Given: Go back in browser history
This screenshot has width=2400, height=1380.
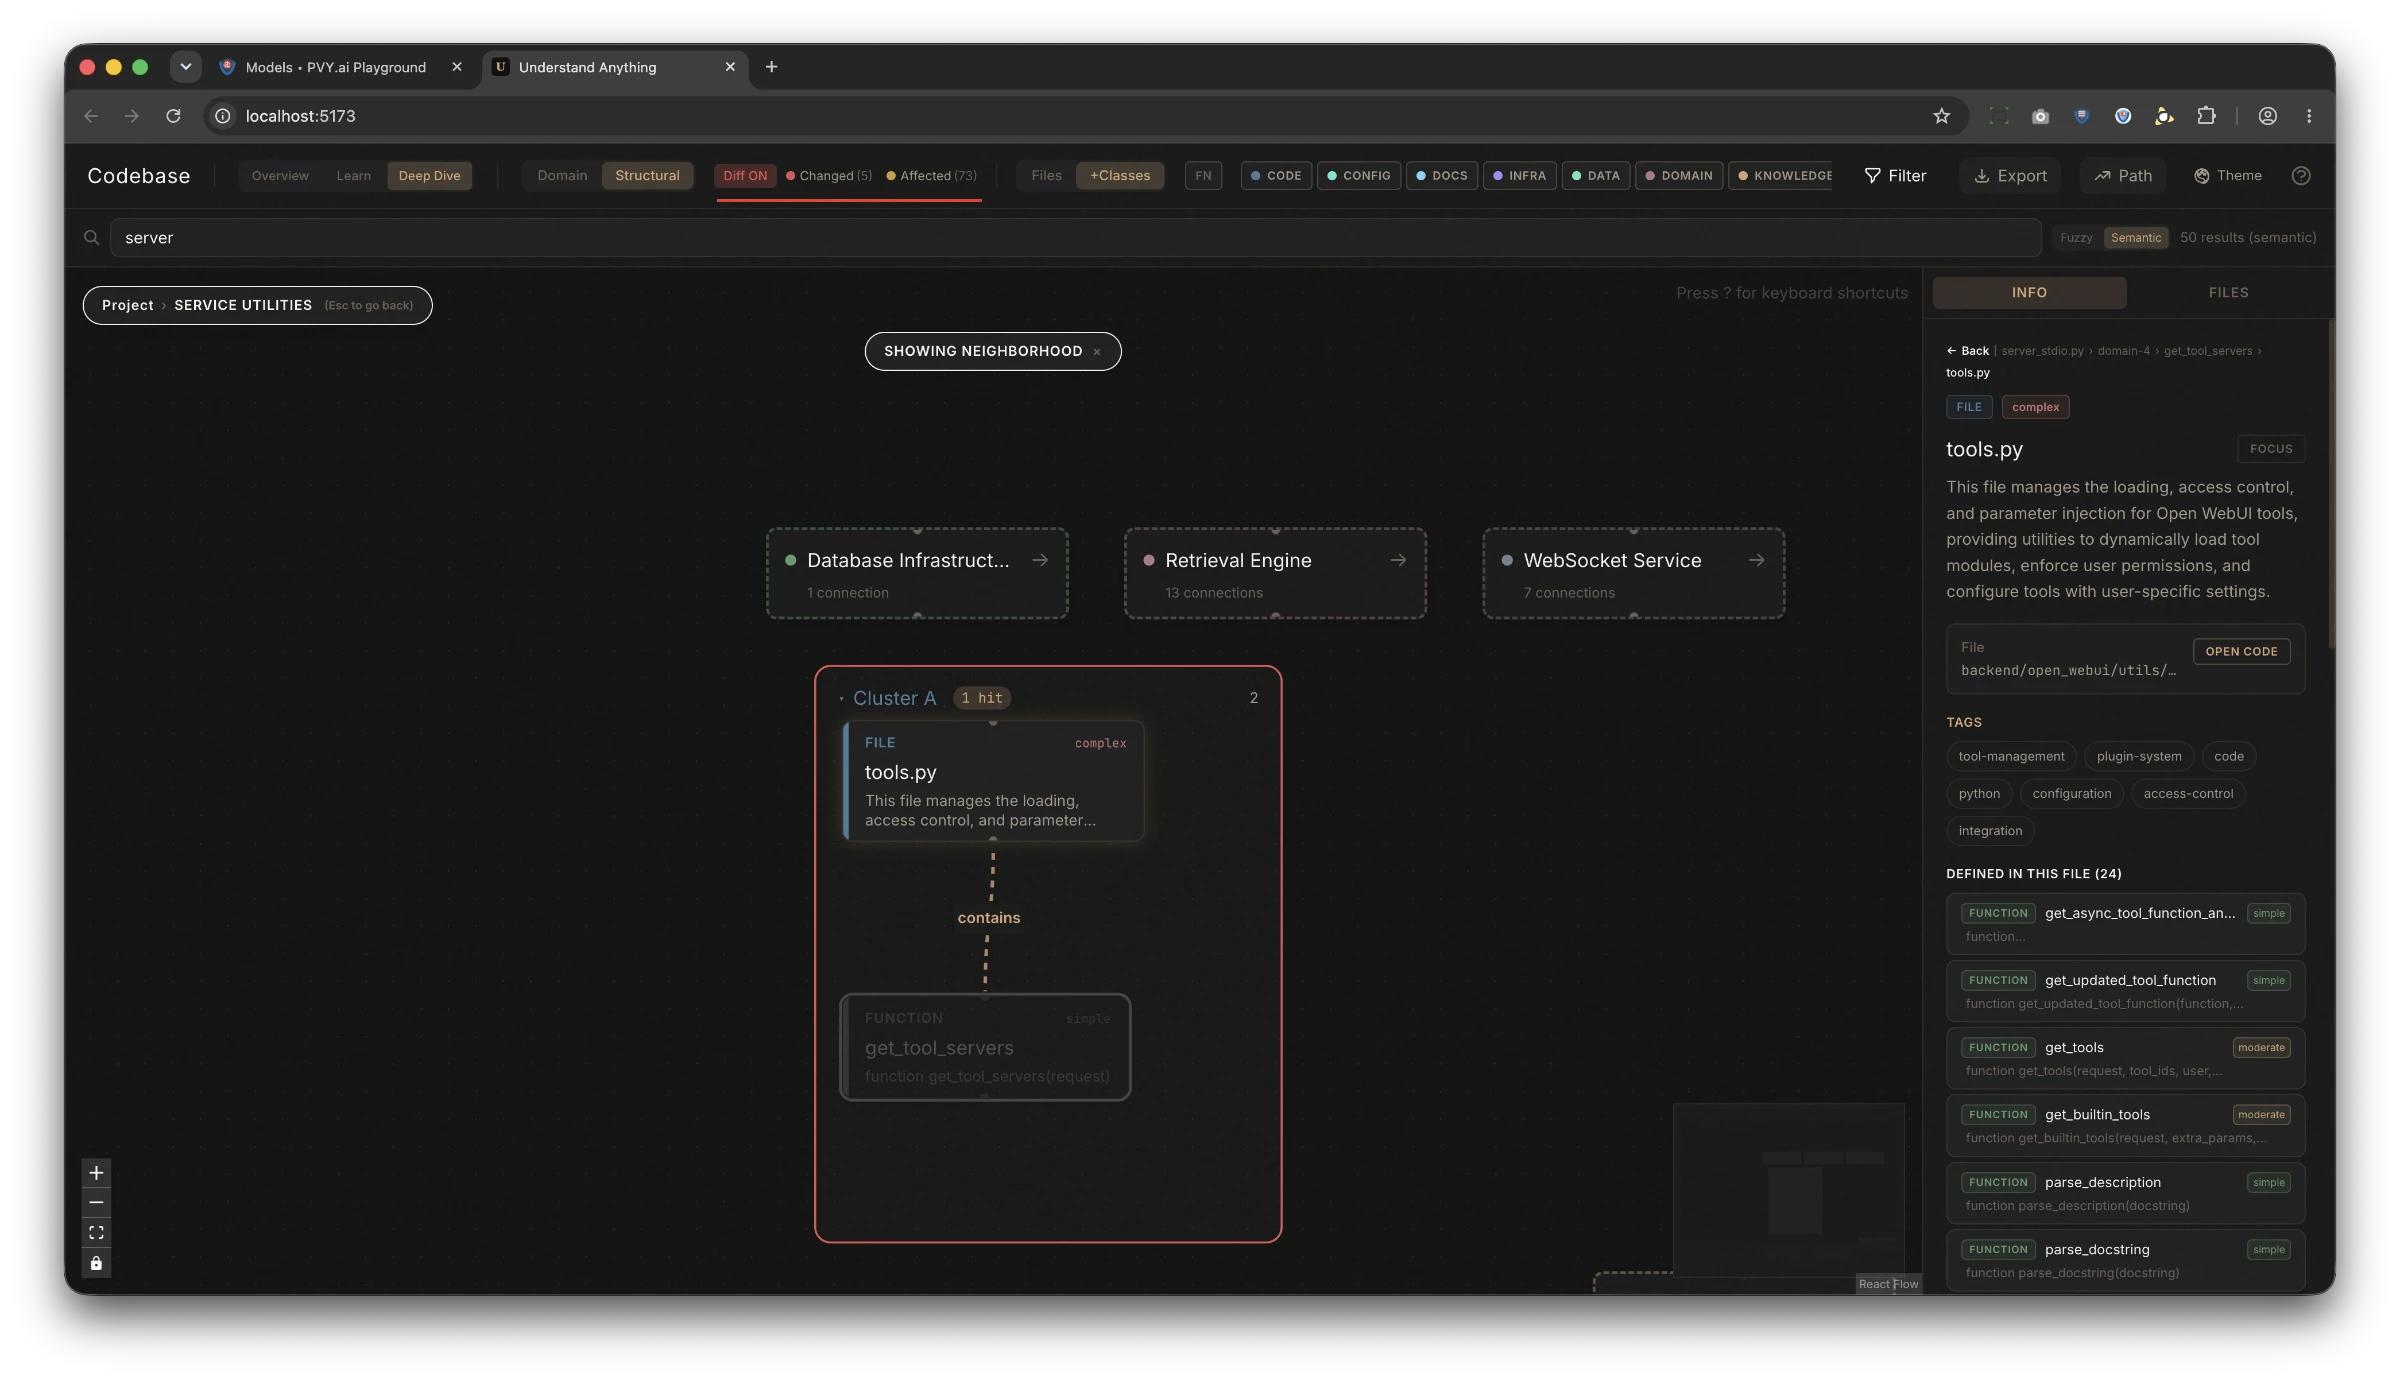Looking at the screenshot, I should (91, 116).
